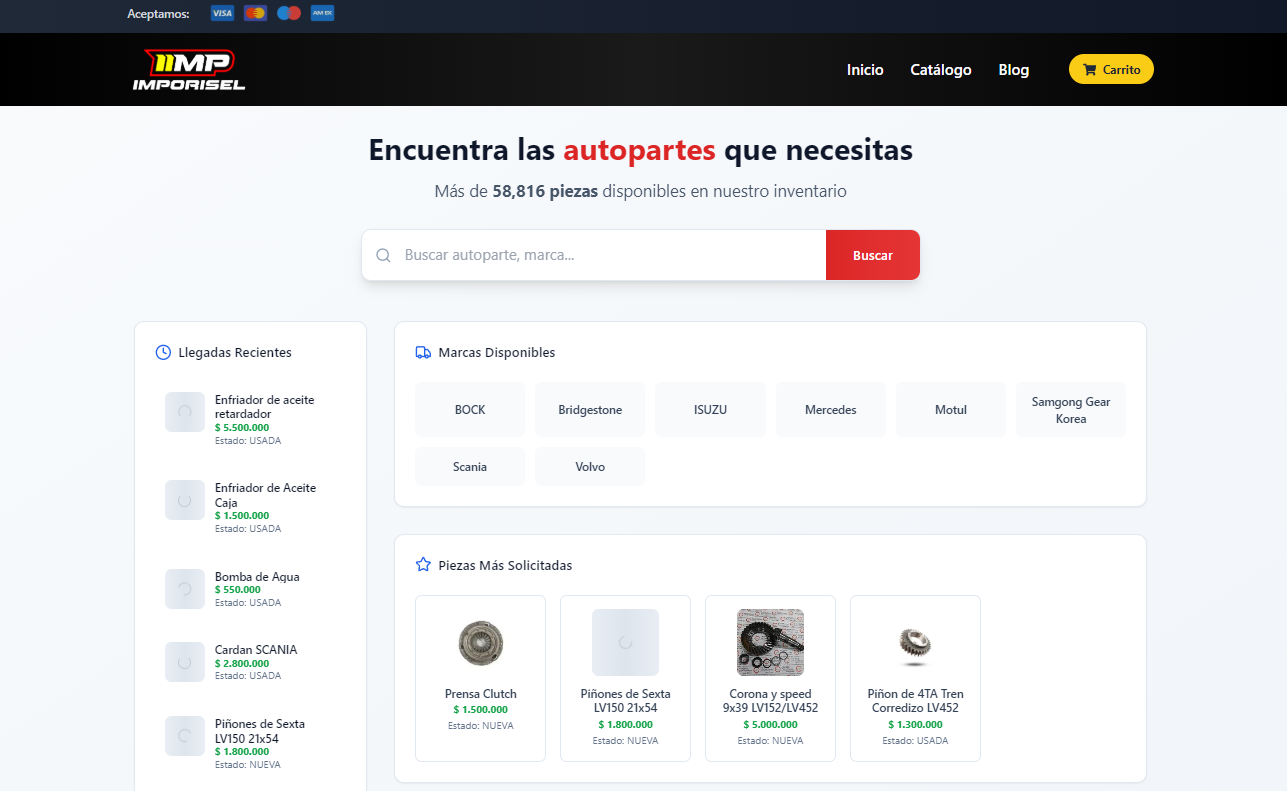Image resolution: width=1287 pixels, height=791 pixels.
Task: Click the American Express icon
Action: coord(322,13)
